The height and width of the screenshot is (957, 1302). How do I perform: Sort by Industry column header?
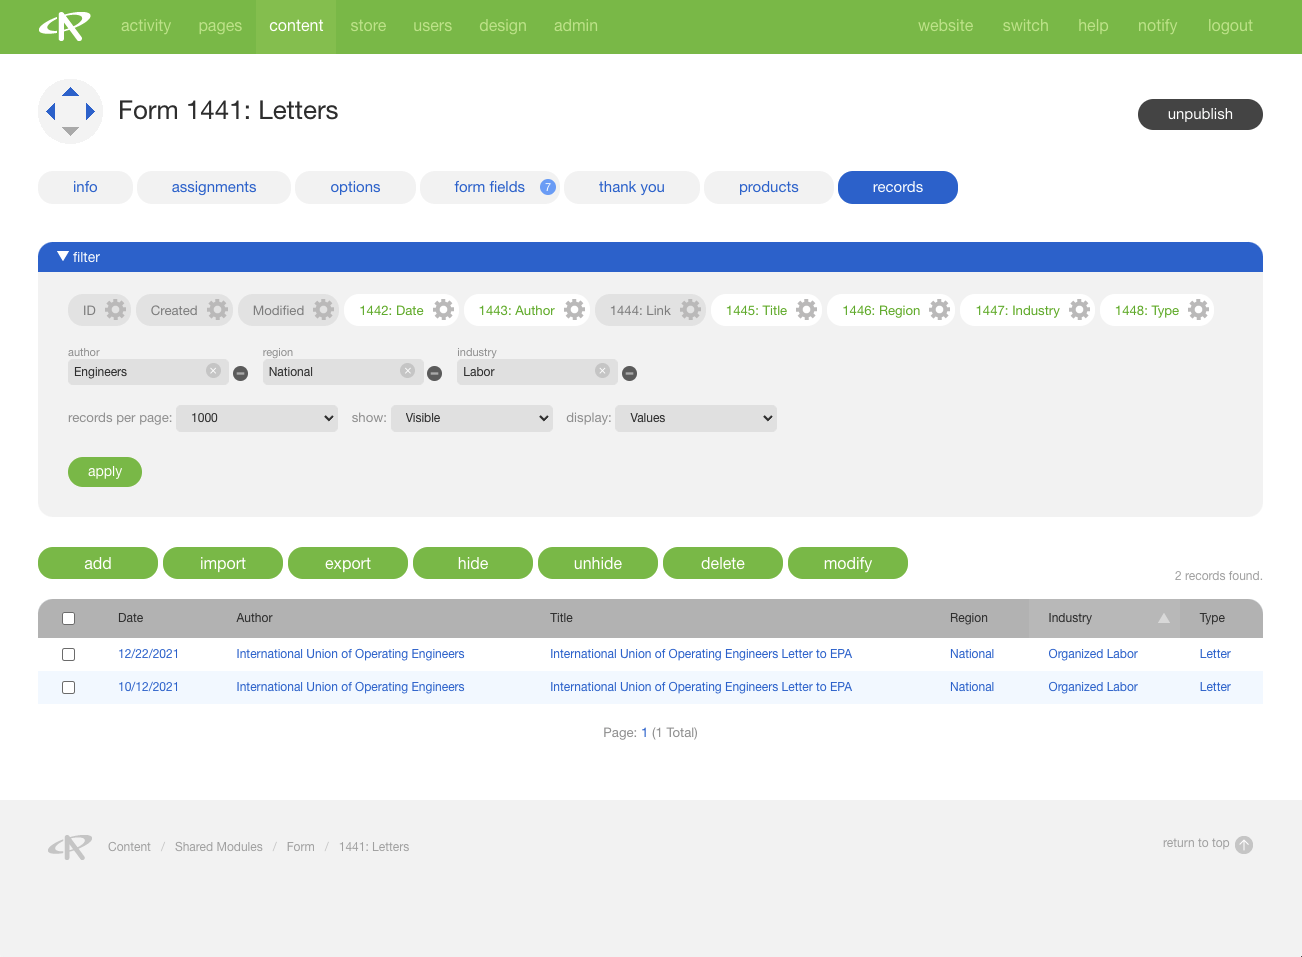click(x=1105, y=618)
